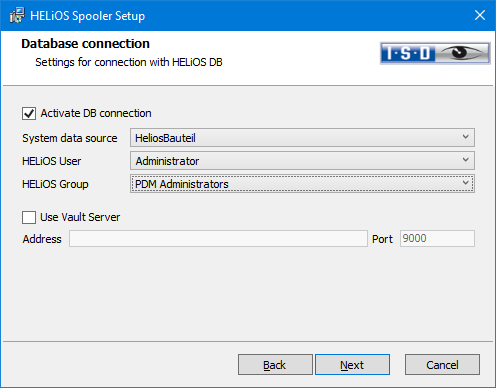Uncheck Activate DB connection checkbox
496x388 pixels.
click(x=29, y=113)
